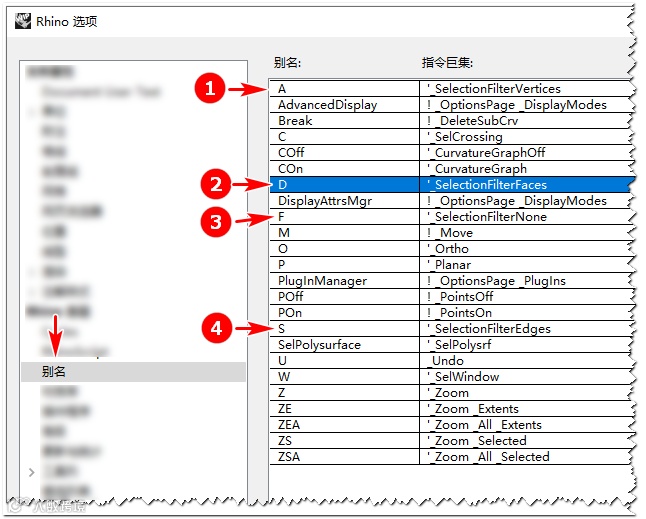Image resolution: width=646 pixels, height=519 pixels.
Task: Edit macro '_Zoom _All _Selected'
Action: [525, 457]
